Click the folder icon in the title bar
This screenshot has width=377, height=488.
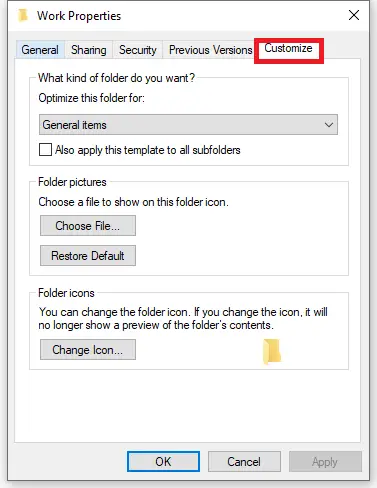coord(23,15)
